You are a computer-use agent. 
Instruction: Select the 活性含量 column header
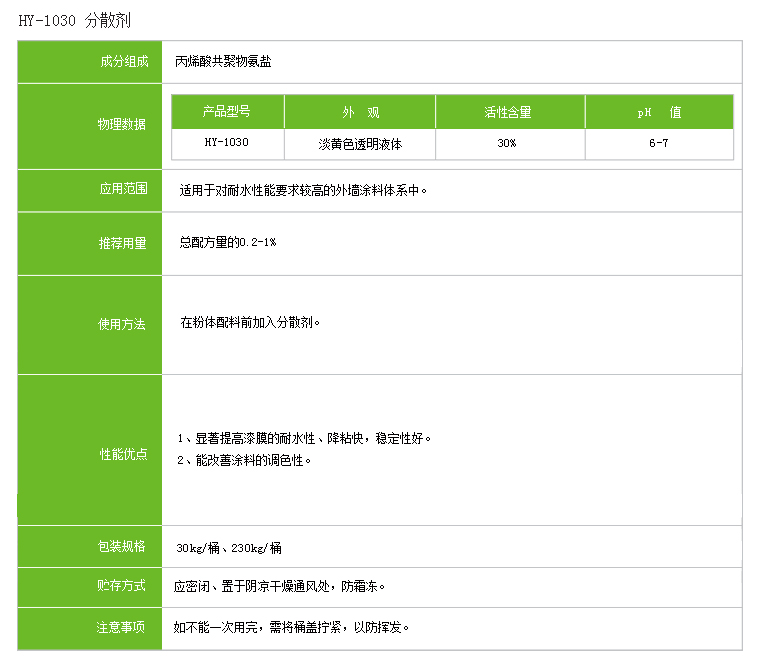(507, 112)
